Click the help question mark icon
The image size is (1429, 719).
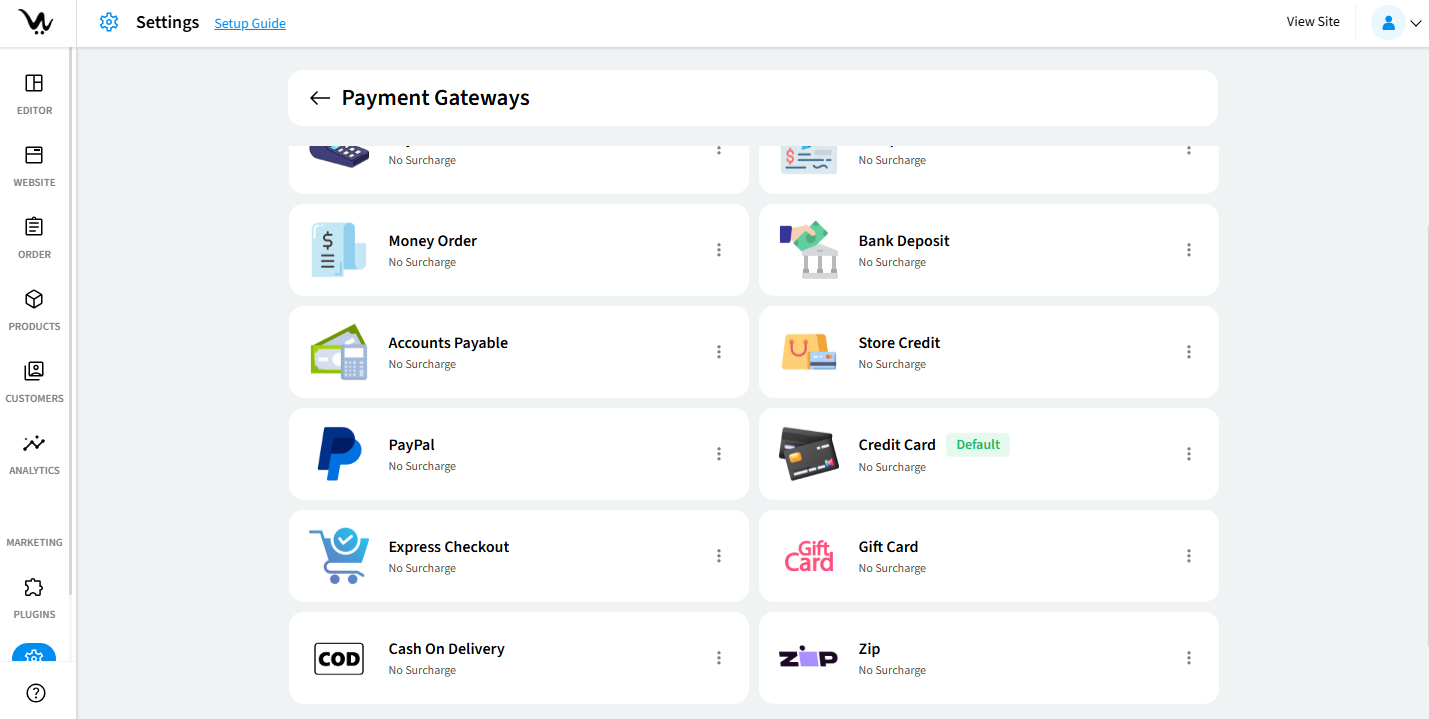36,693
